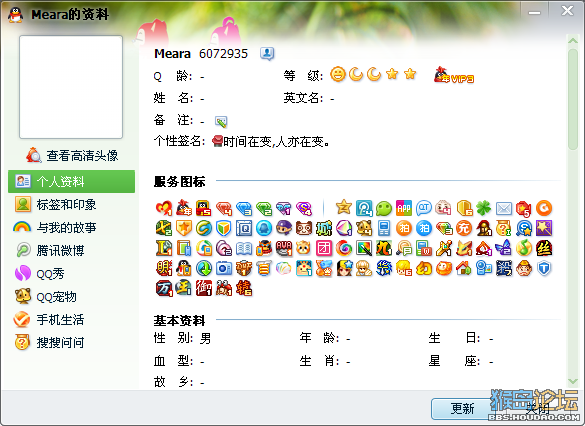Click the vertical scrollbar down arrow
This screenshot has height=426, width=585.
tap(573, 381)
